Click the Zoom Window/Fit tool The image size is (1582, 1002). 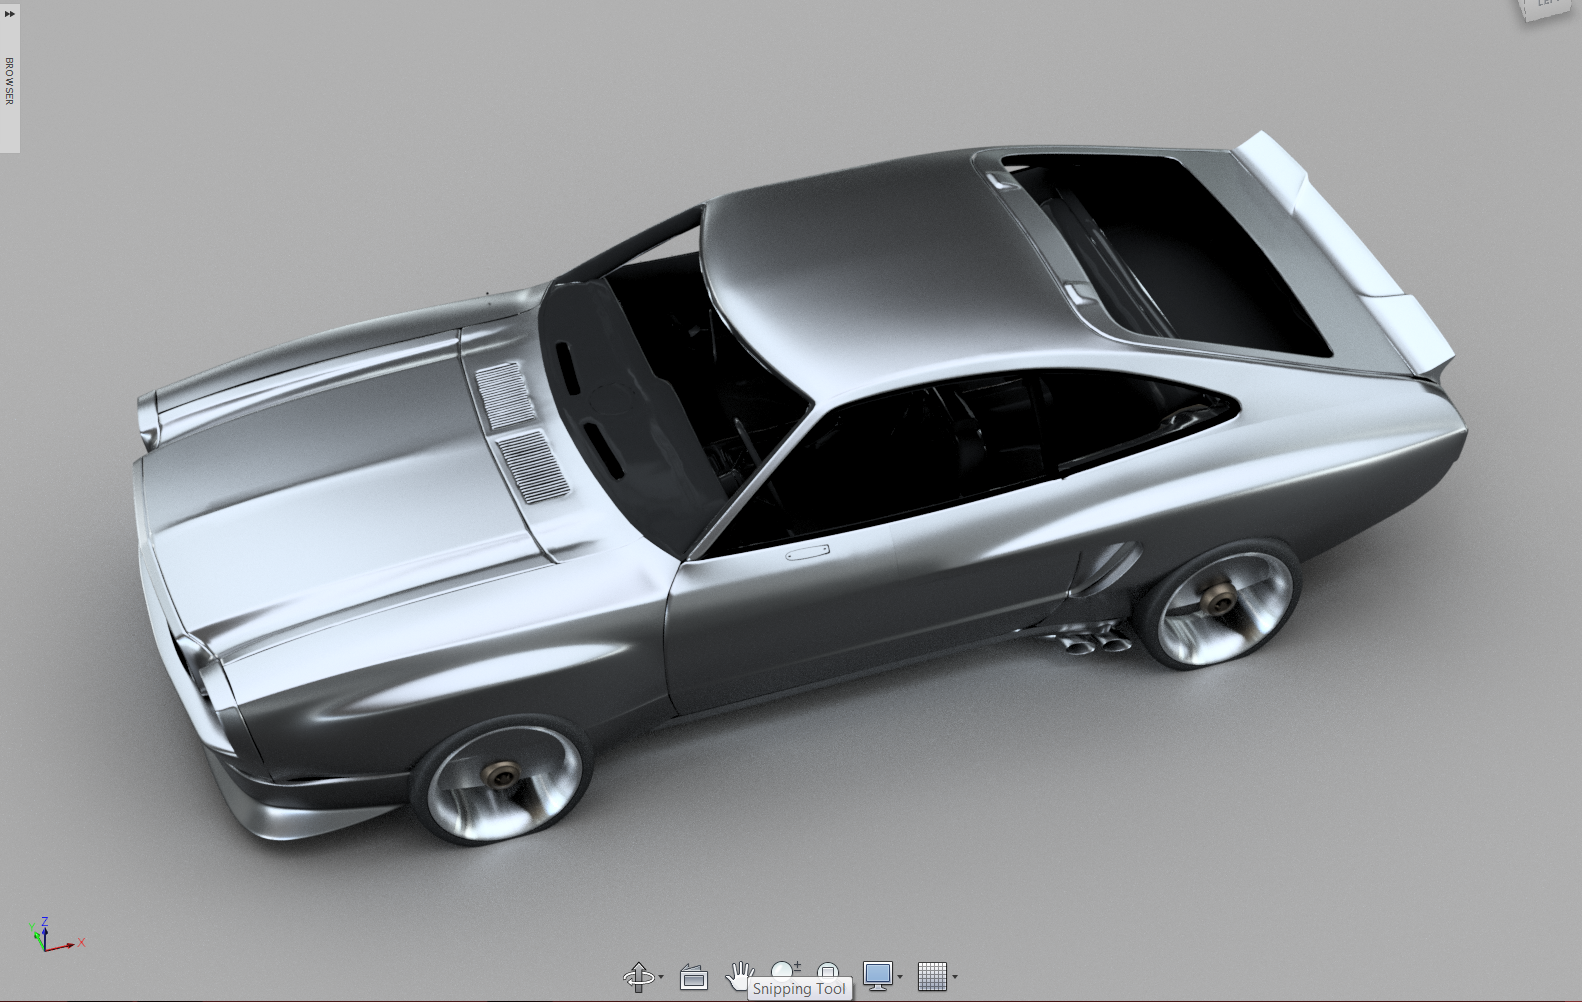tap(828, 969)
